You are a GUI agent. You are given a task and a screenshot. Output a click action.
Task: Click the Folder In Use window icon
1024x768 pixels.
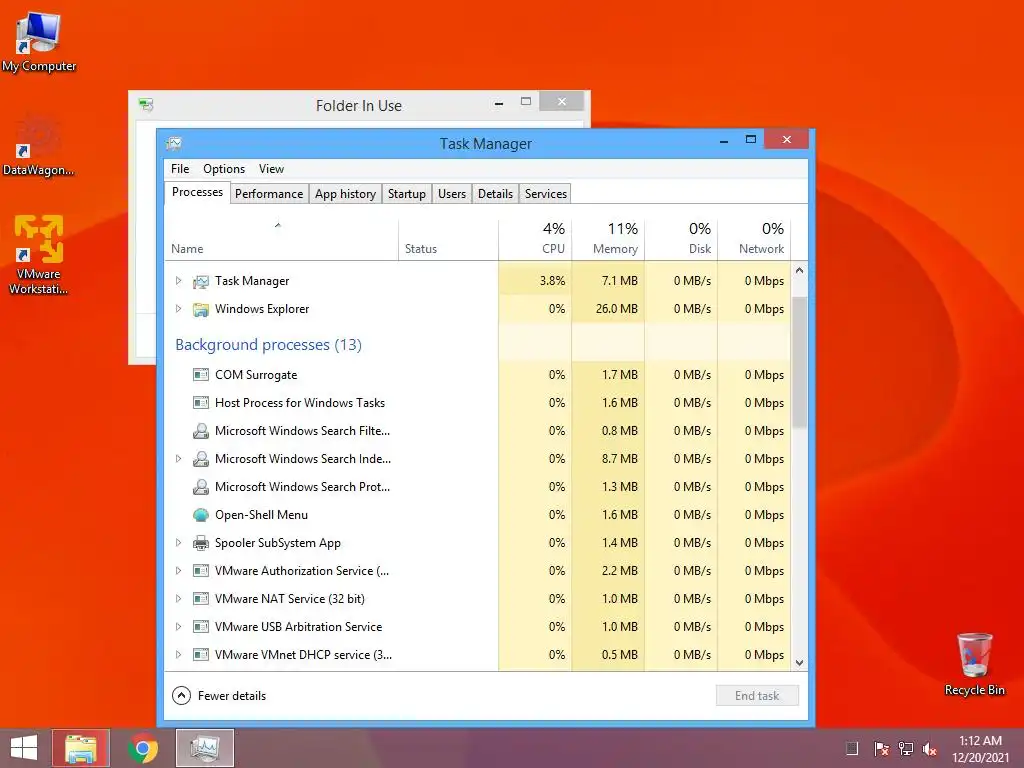(x=146, y=104)
